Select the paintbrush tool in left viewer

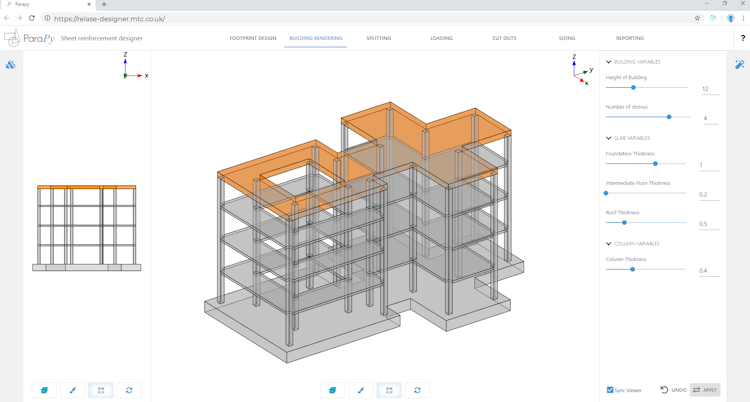[72, 390]
